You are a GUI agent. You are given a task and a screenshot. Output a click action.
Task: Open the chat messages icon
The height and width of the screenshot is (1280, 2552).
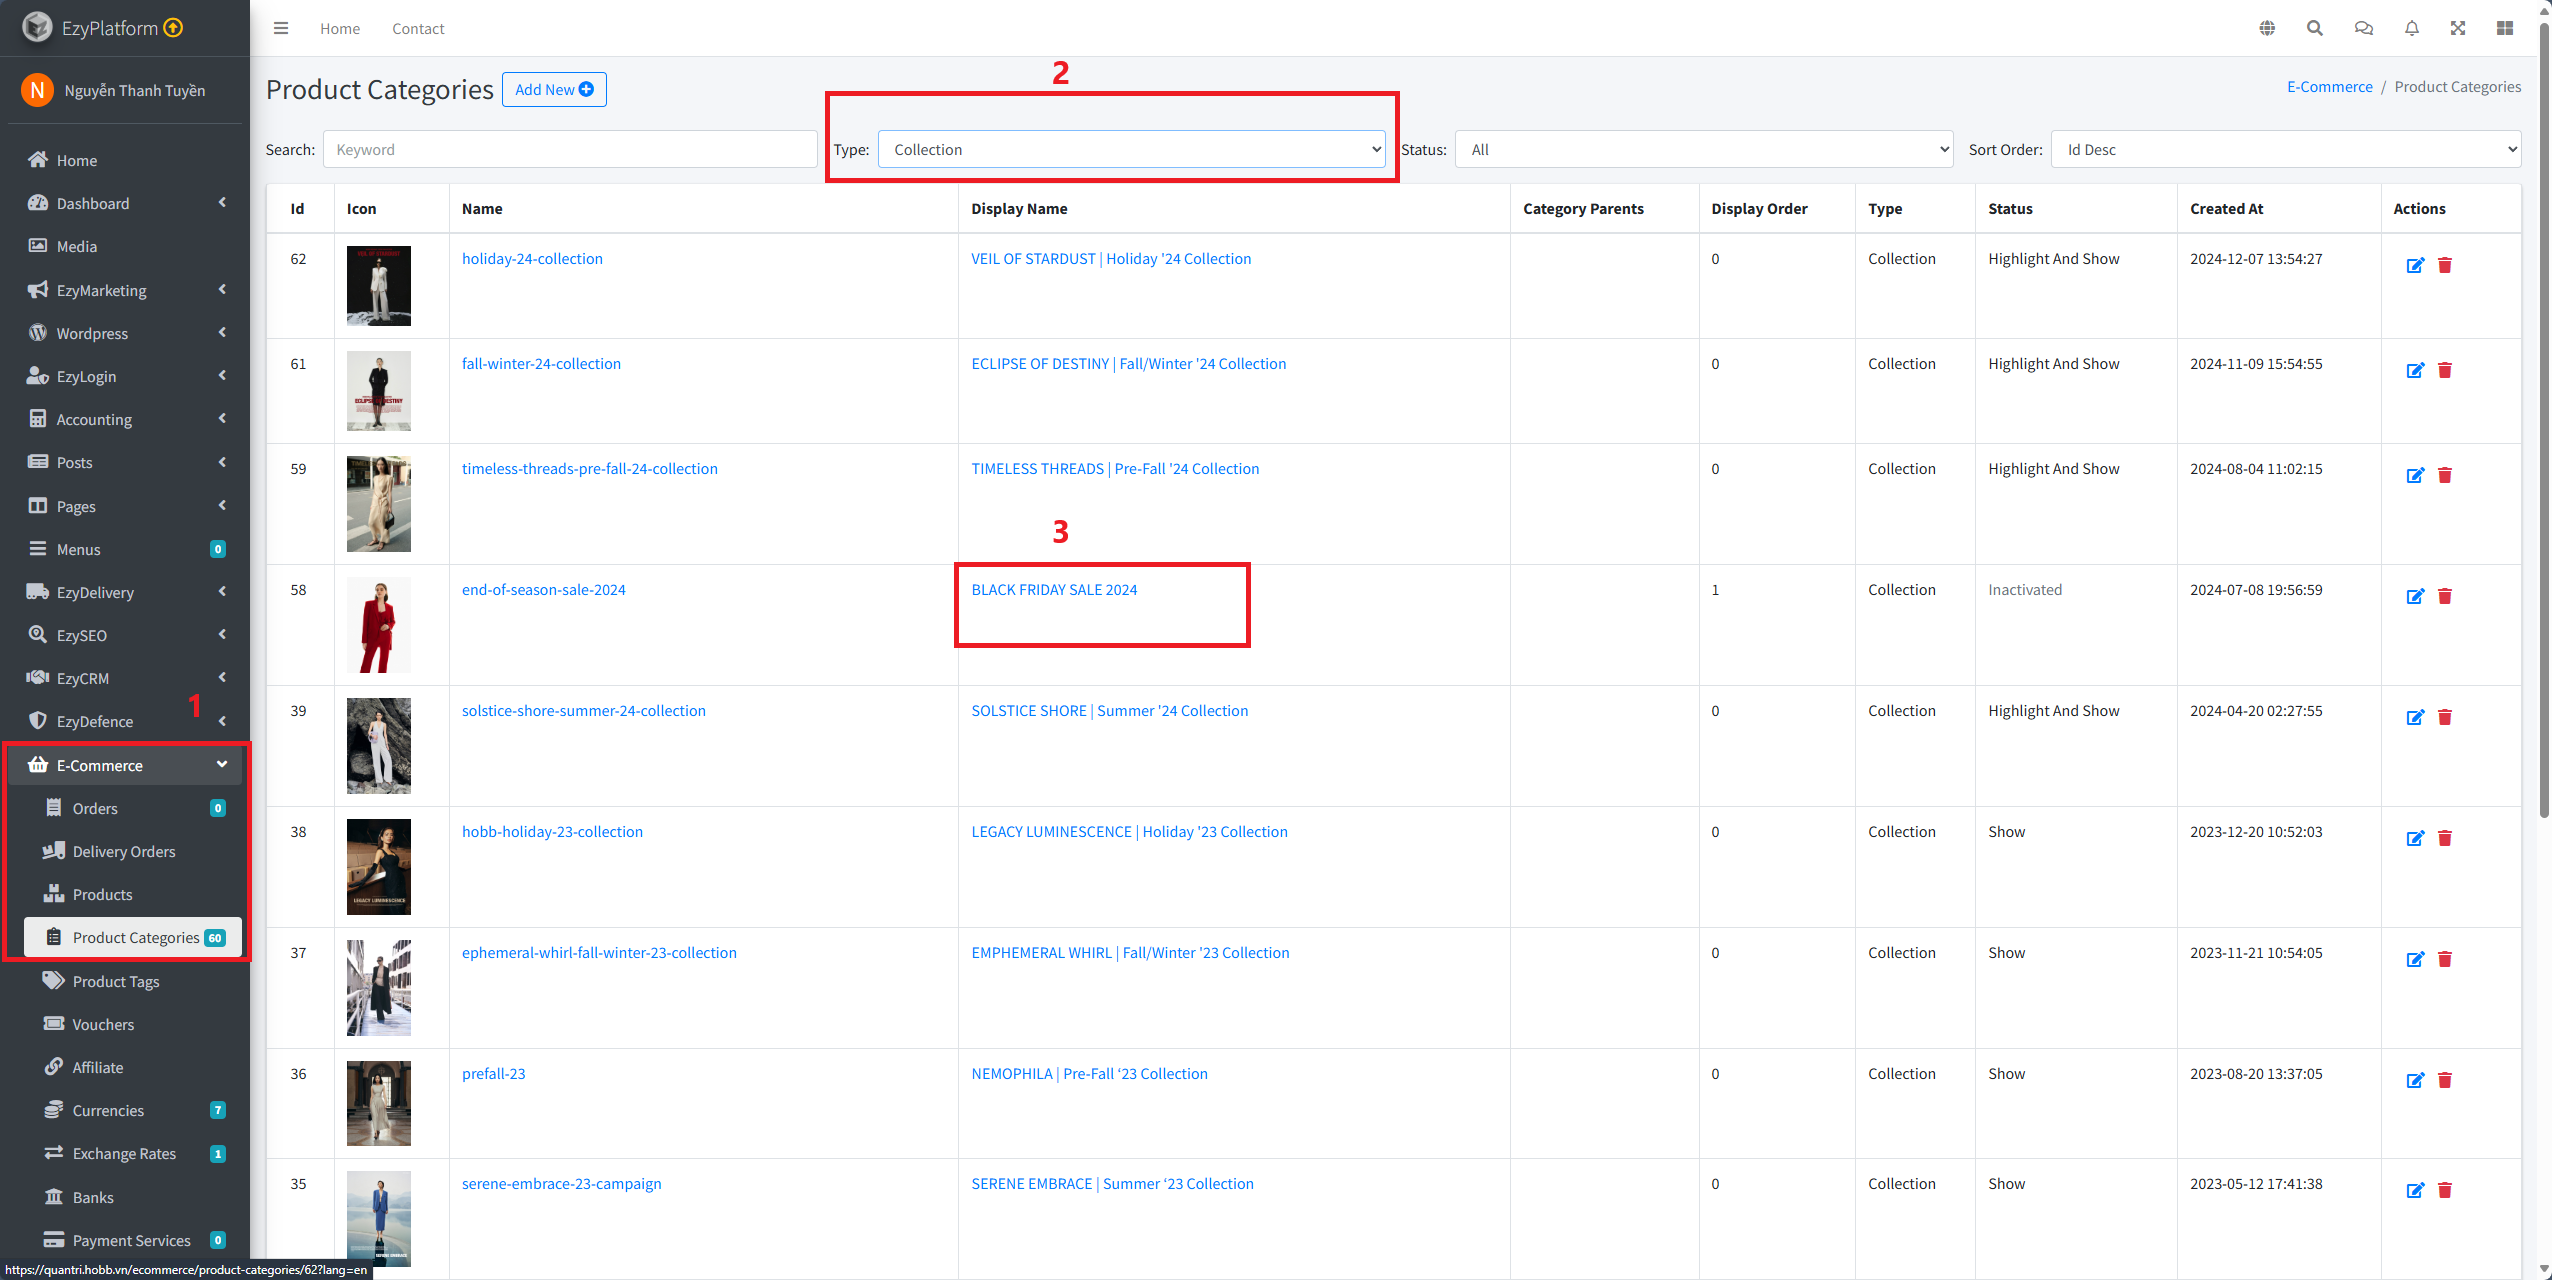(2364, 28)
